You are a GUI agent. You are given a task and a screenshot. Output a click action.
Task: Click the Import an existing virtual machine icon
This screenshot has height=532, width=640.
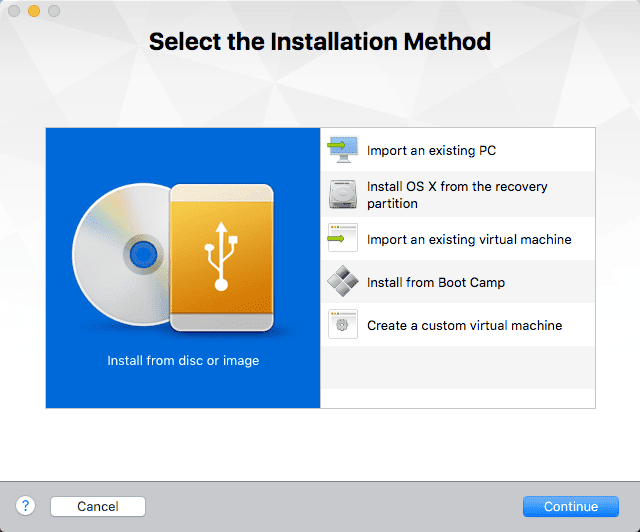point(343,237)
